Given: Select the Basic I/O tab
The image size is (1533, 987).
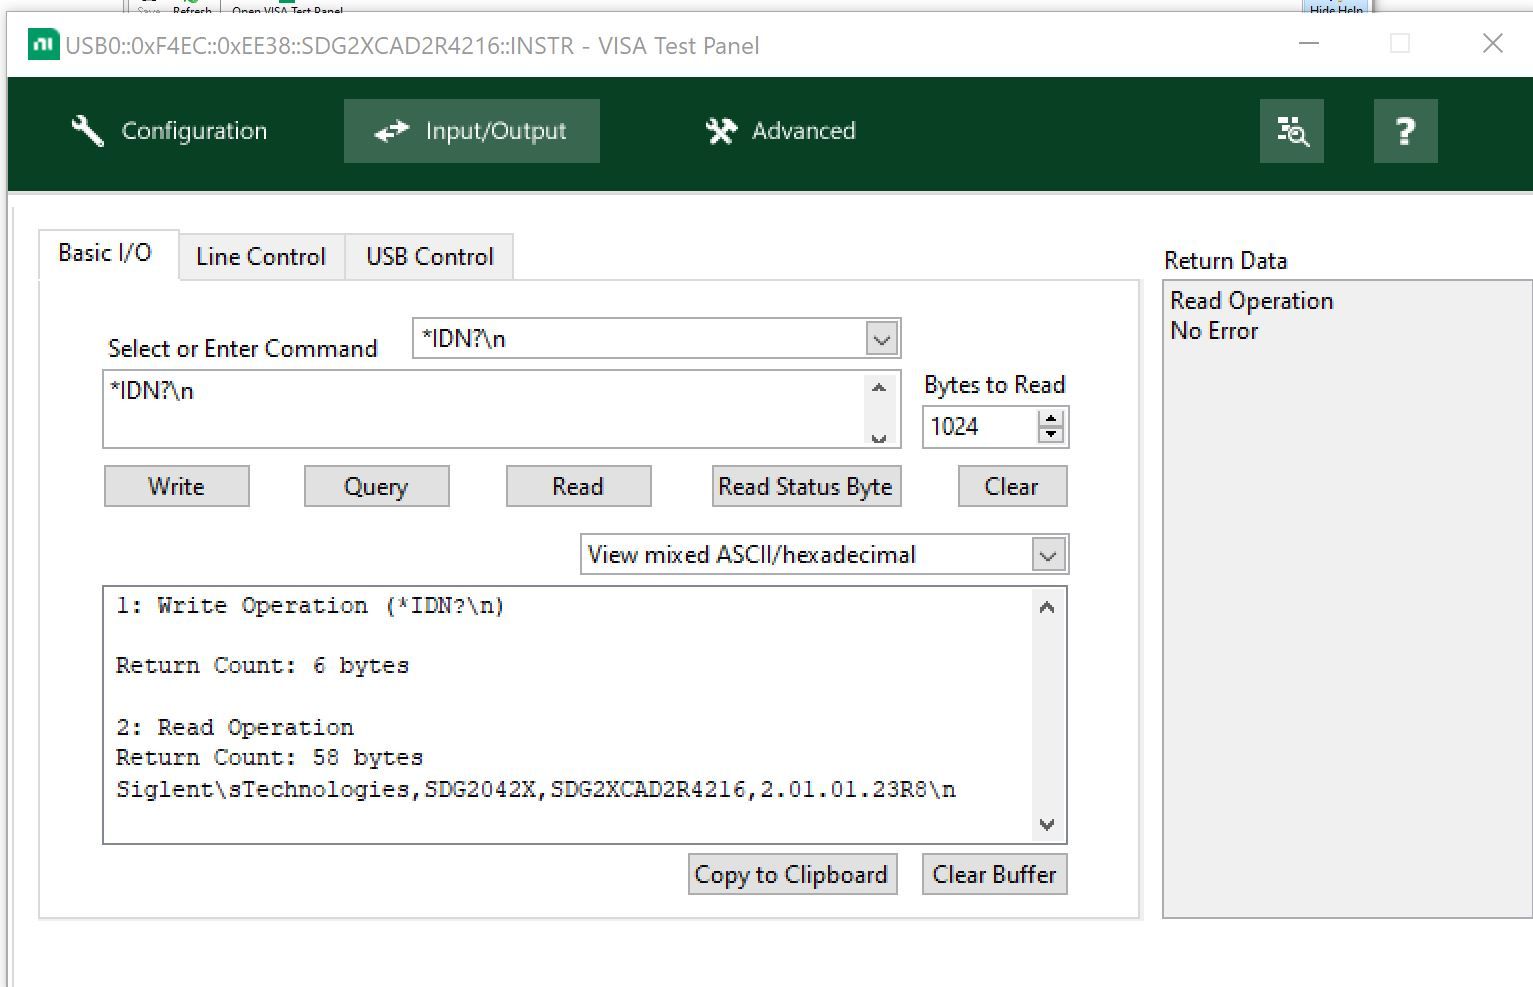Looking at the screenshot, I should click(105, 253).
